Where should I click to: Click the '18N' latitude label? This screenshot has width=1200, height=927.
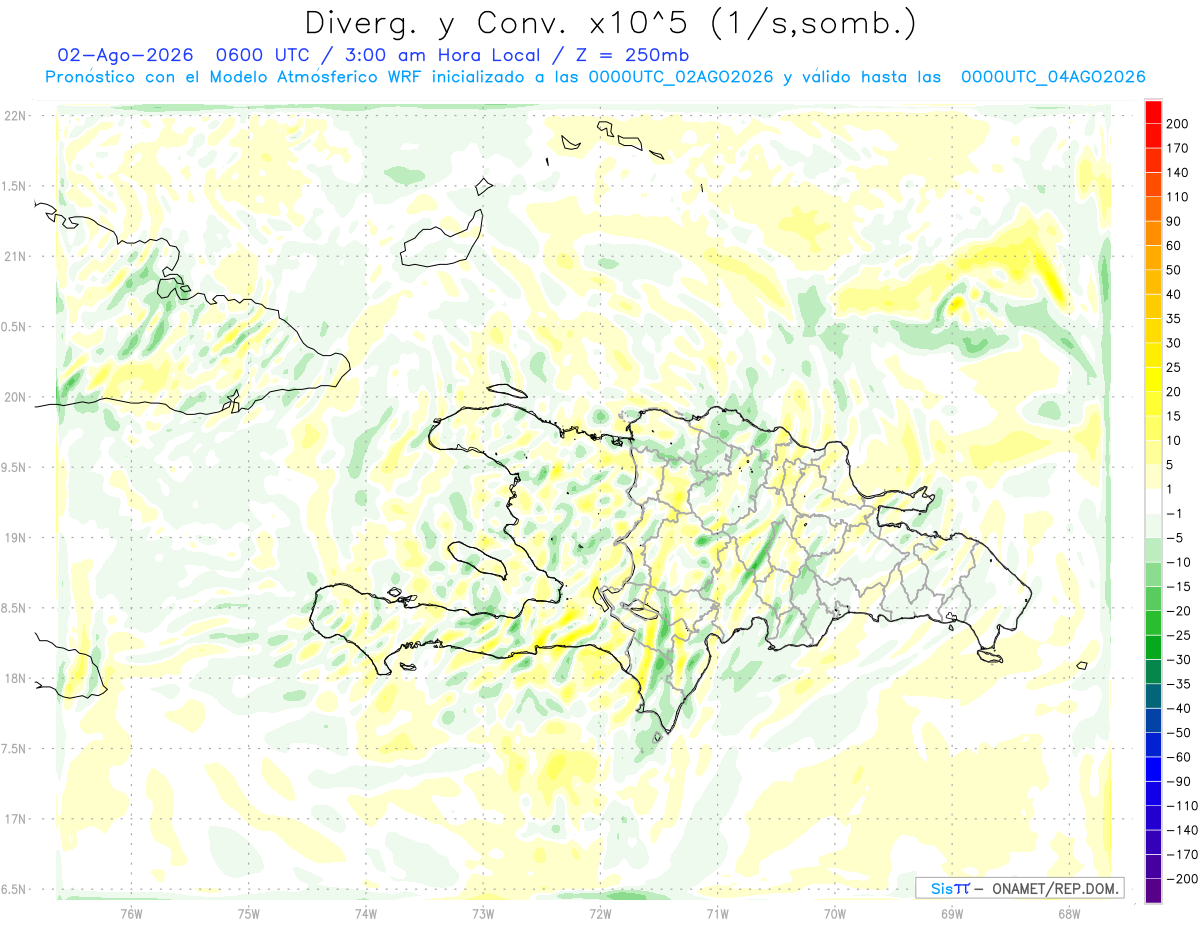point(14,678)
